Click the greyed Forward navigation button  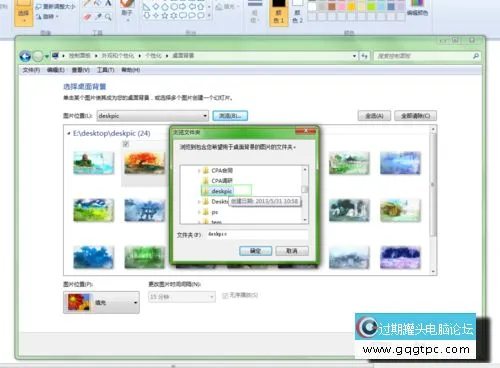(x=38, y=56)
